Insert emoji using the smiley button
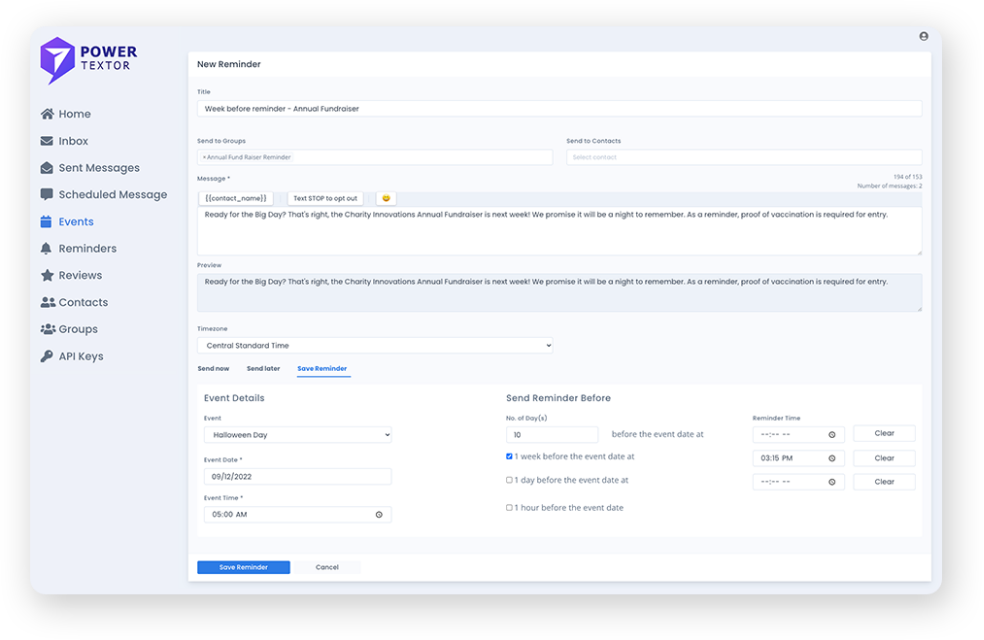The width and height of the screenshot is (984, 640). 386,198
